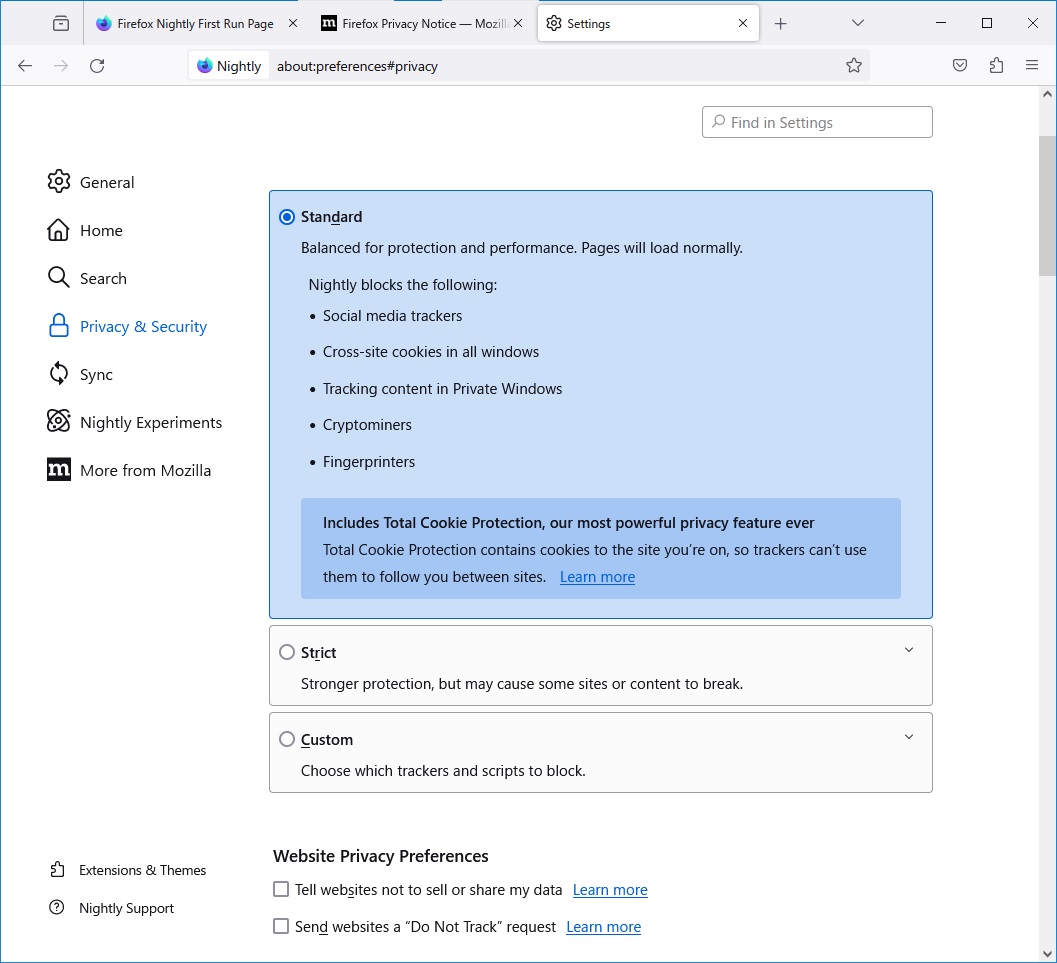Click the Find in Settings search field
The image size is (1057, 963).
click(x=817, y=122)
